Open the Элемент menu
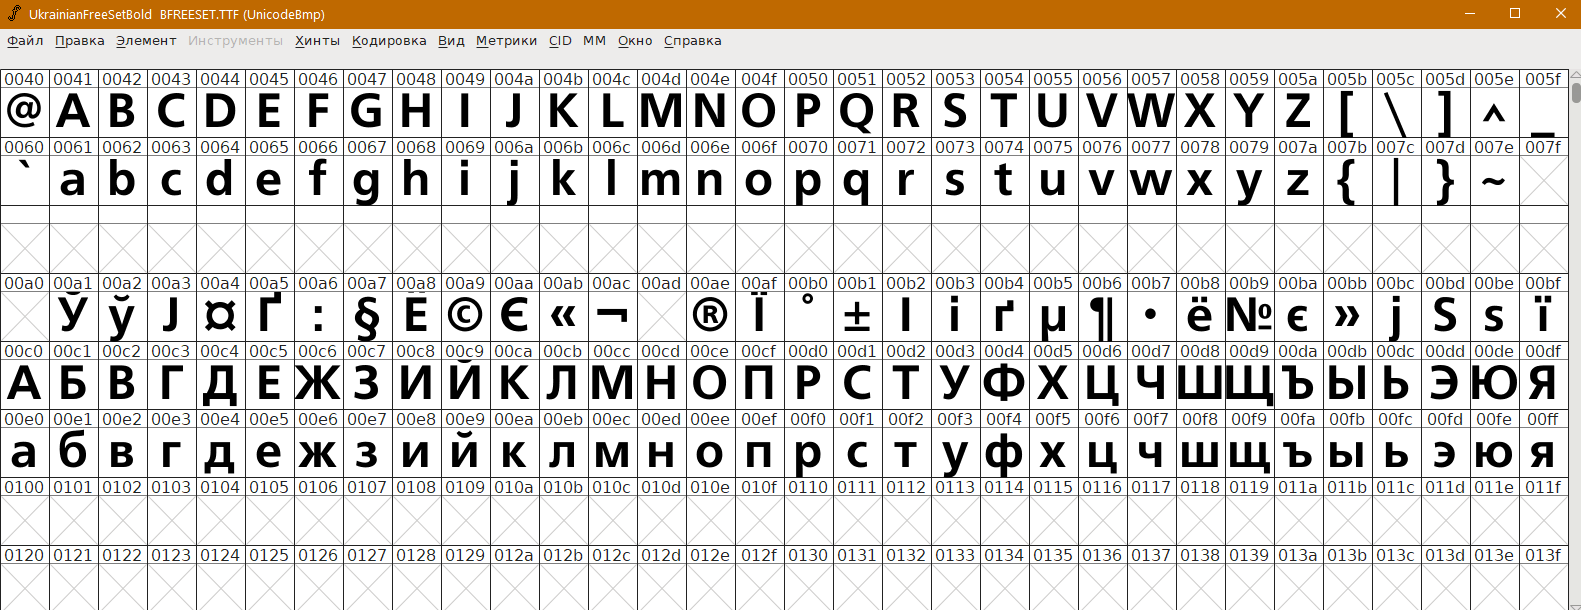This screenshot has width=1581, height=610. pos(146,41)
